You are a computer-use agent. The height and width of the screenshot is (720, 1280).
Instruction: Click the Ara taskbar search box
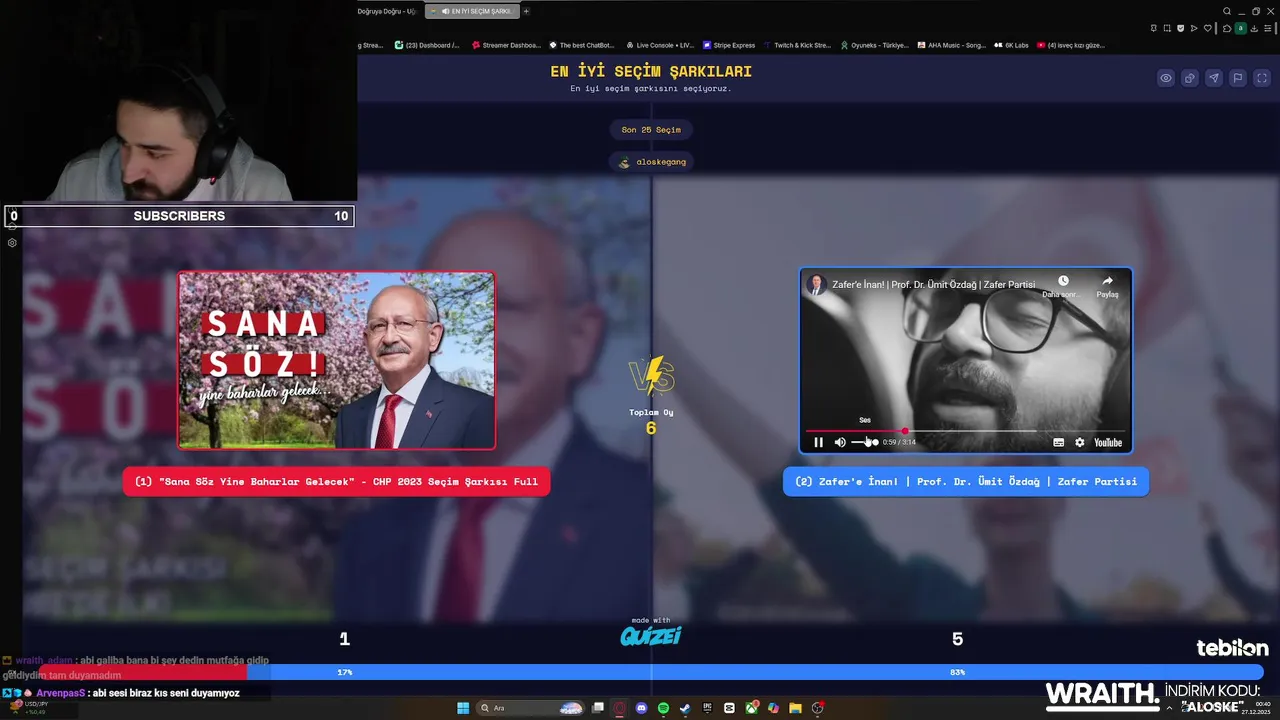click(x=530, y=708)
